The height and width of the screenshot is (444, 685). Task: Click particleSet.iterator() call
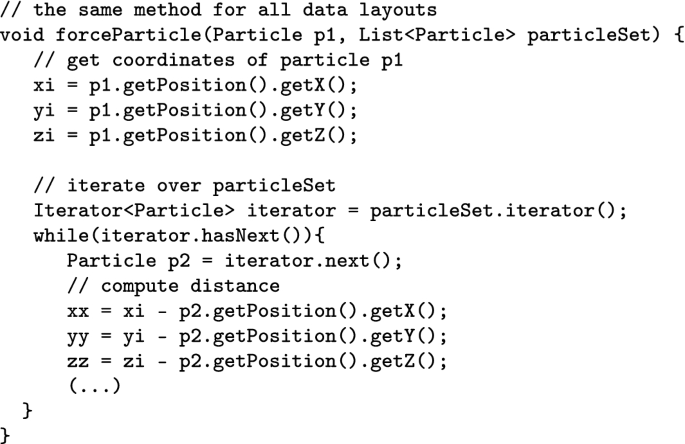(493, 210)
